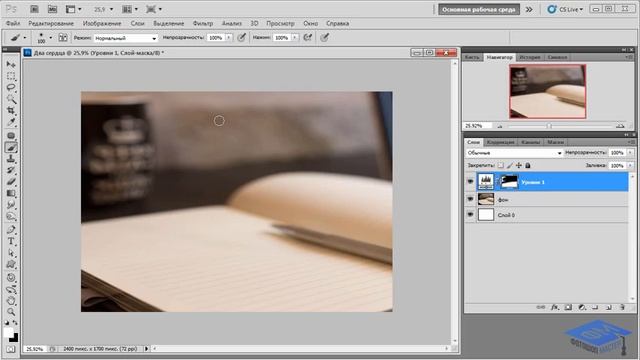Select the Crop tool
The width and height of the screenshot is (640, 360).
click(11, 110)
